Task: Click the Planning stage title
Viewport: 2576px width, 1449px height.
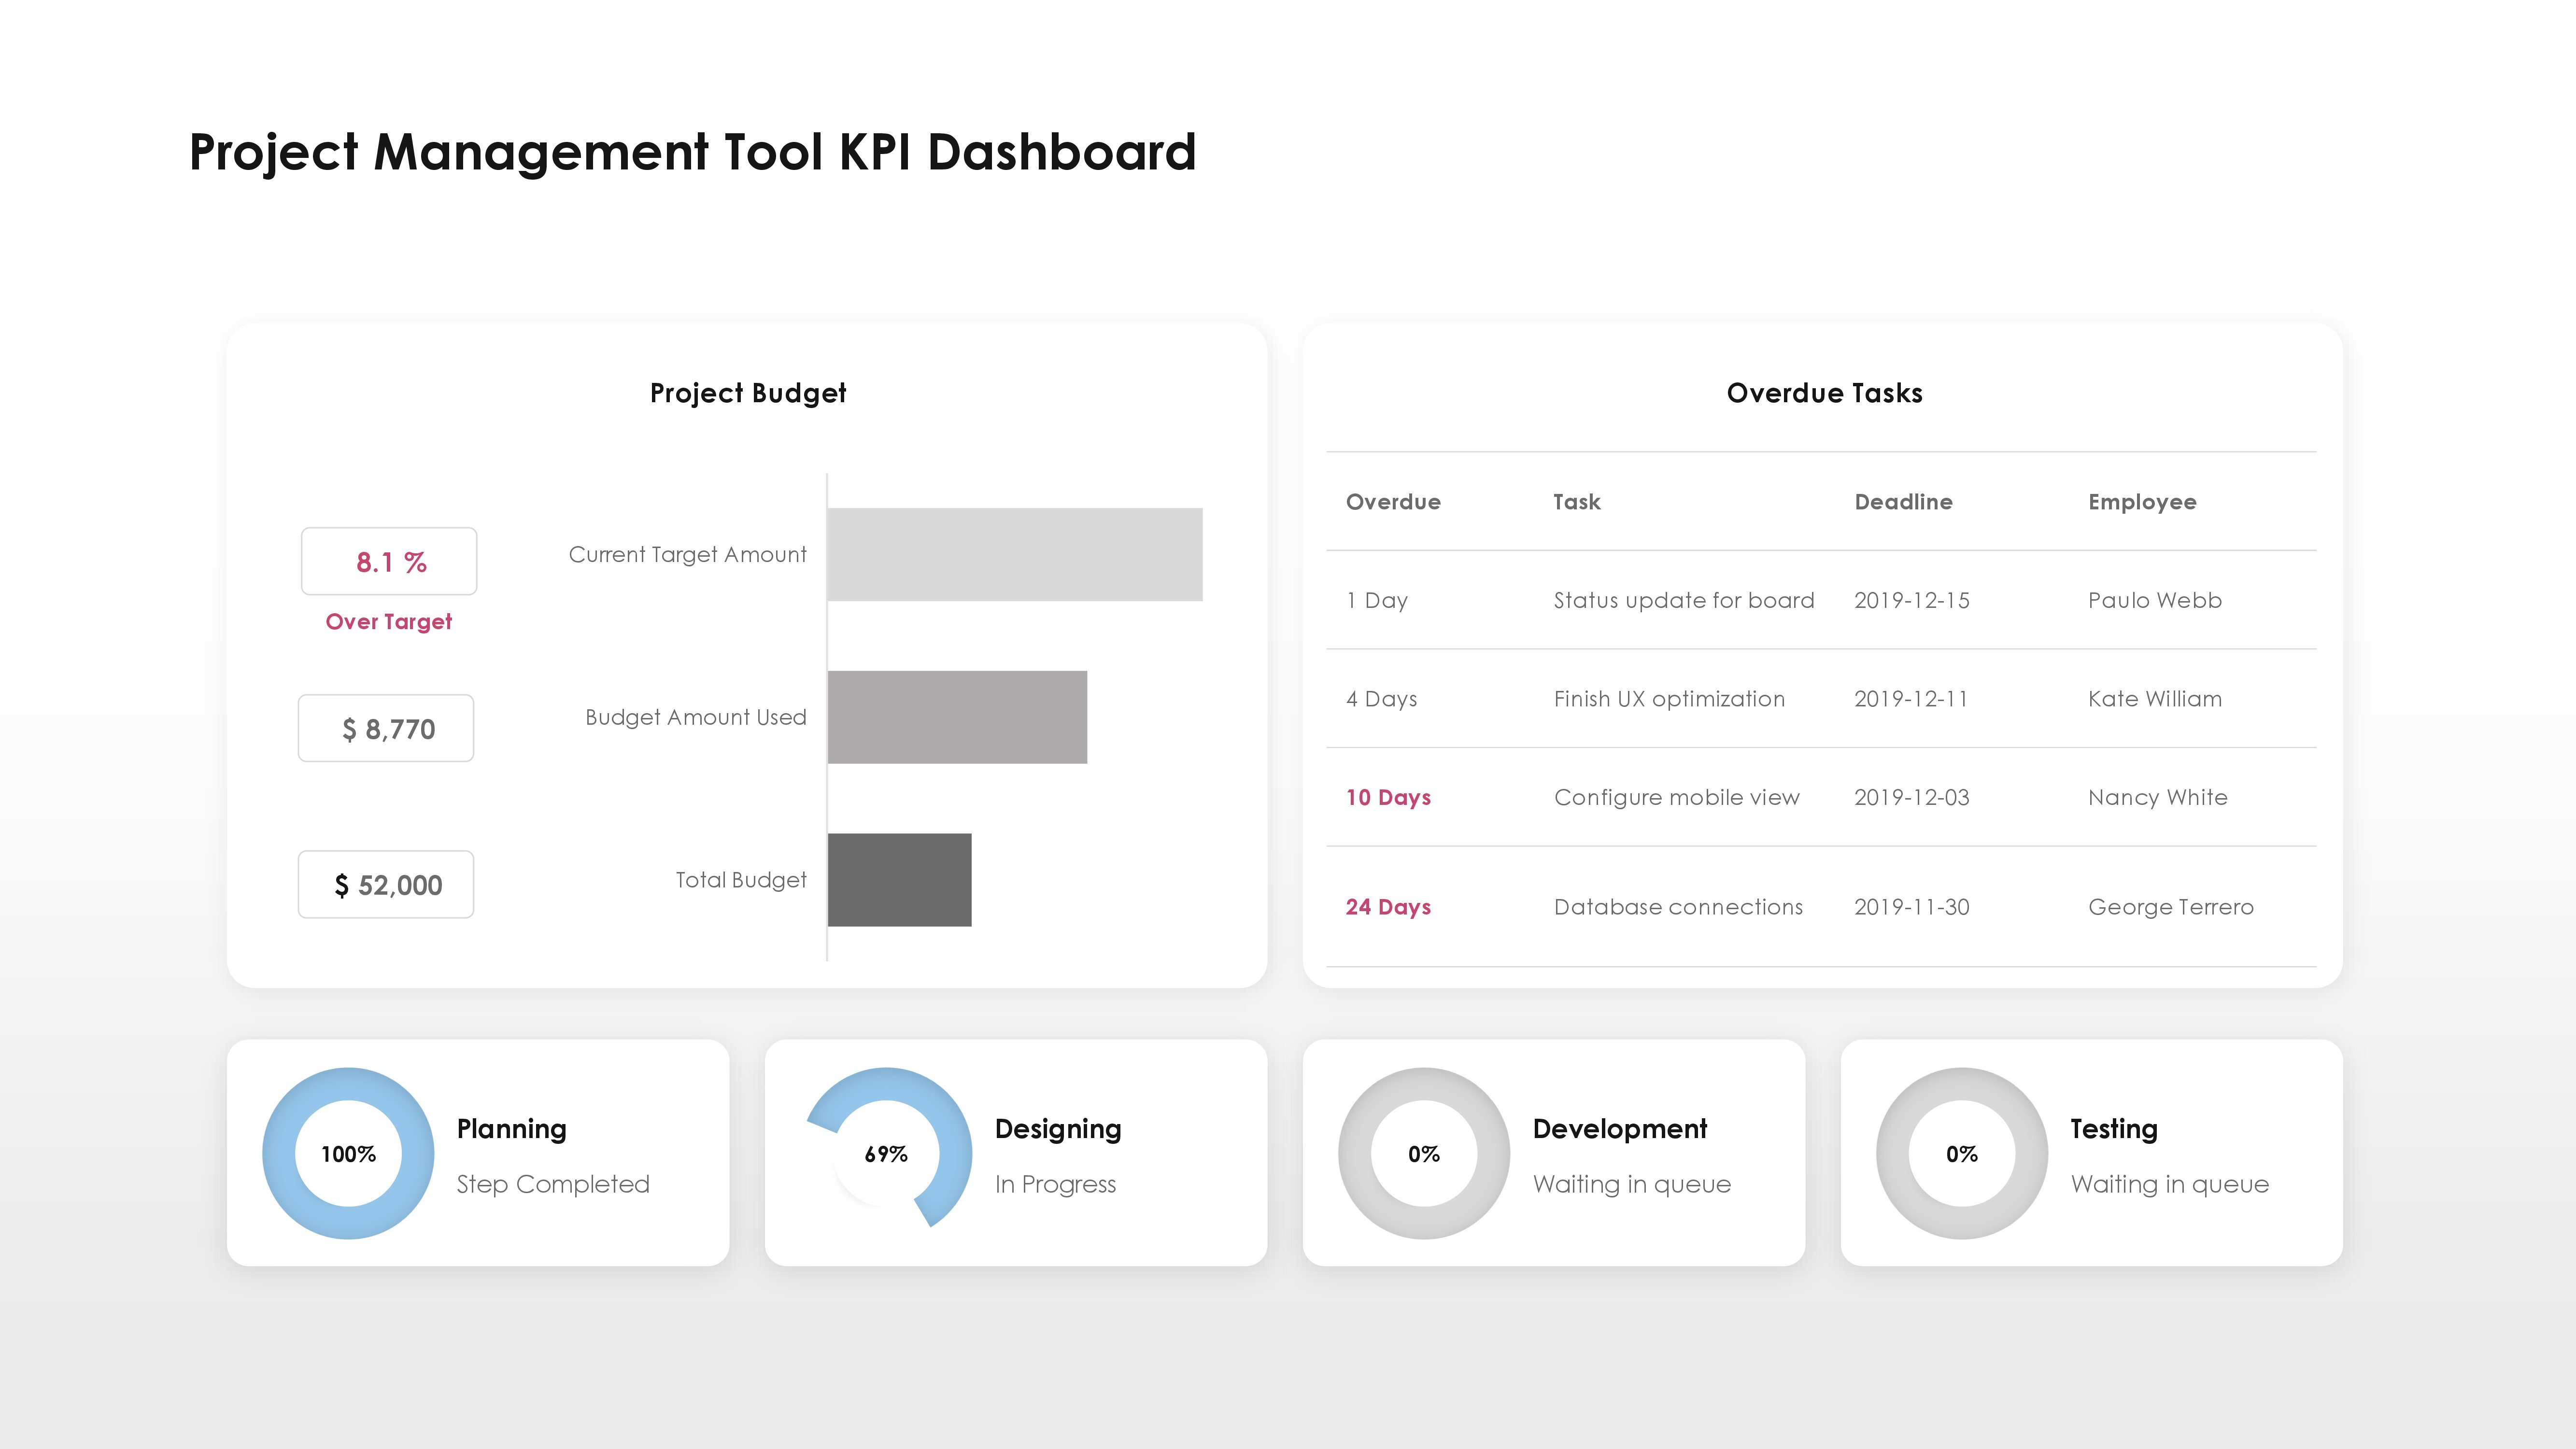Action: point(511,1129)
